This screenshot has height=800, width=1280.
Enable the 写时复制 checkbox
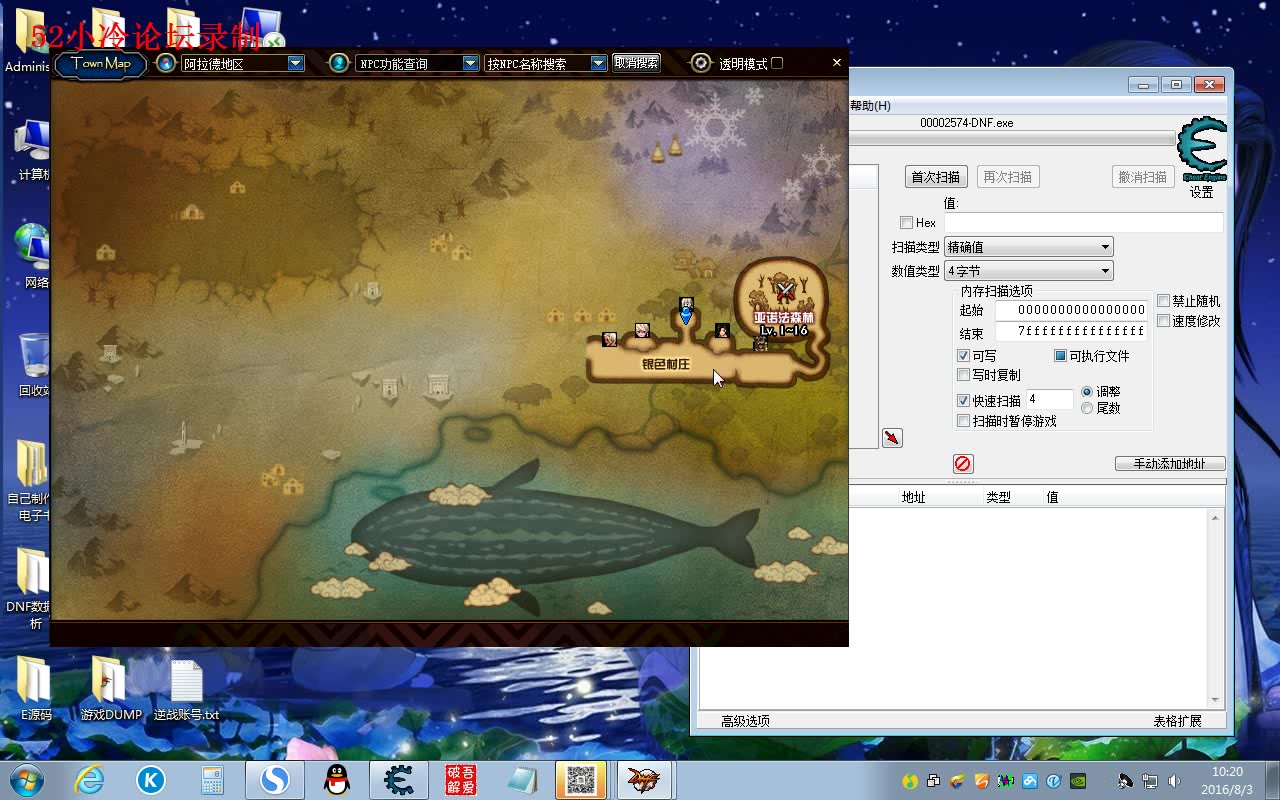click(x=963, y=375)
